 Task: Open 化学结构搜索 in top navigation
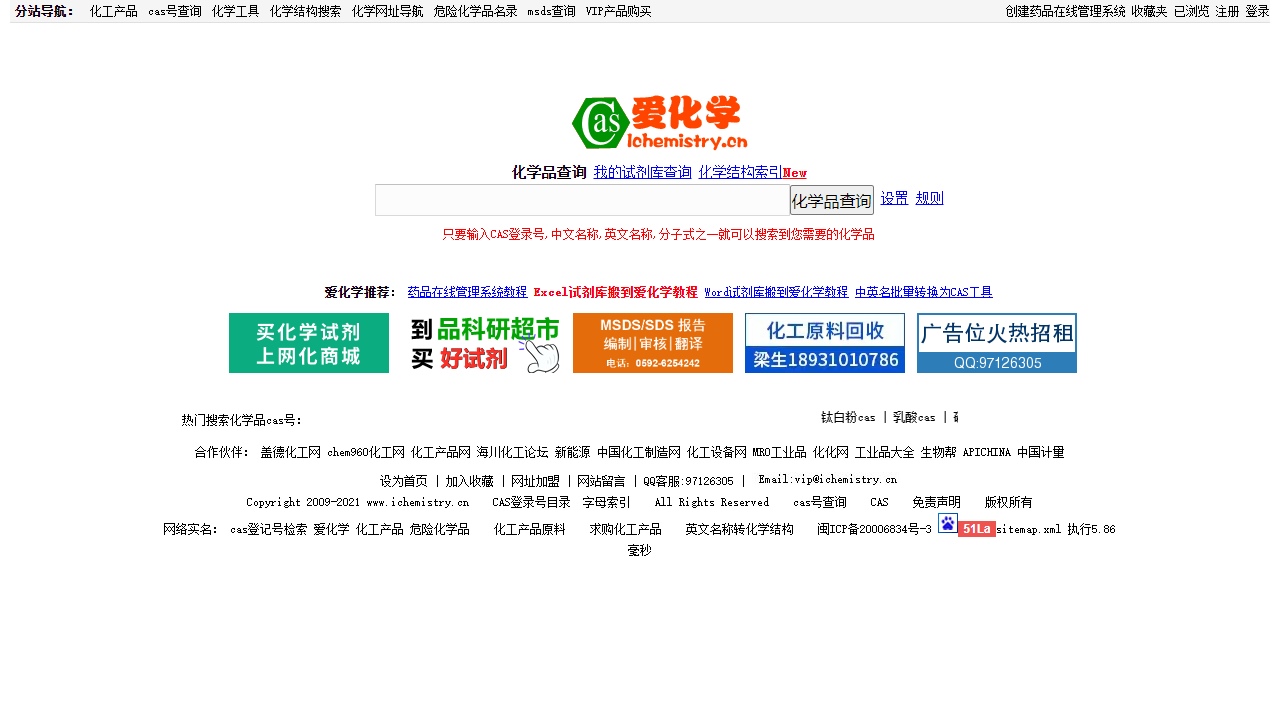(x=306, y=12)
